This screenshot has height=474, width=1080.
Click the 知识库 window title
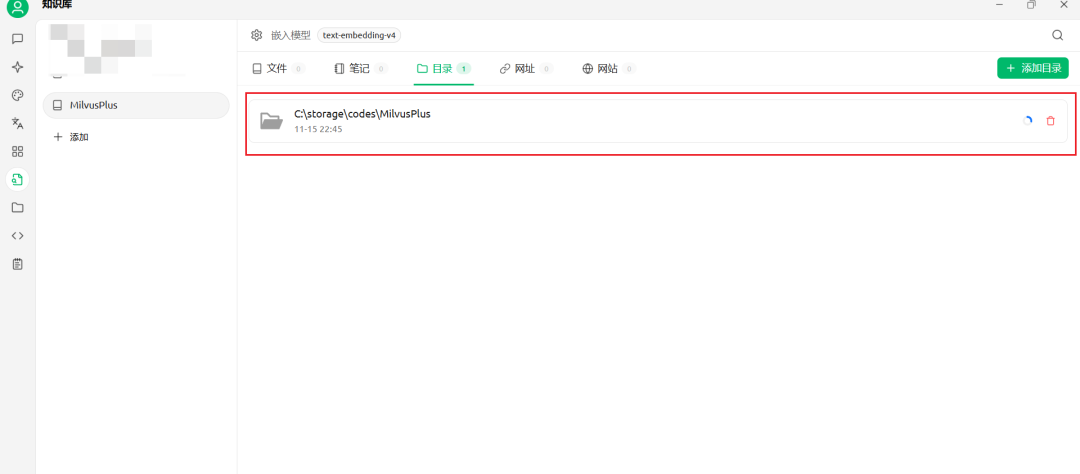point(56,5)
